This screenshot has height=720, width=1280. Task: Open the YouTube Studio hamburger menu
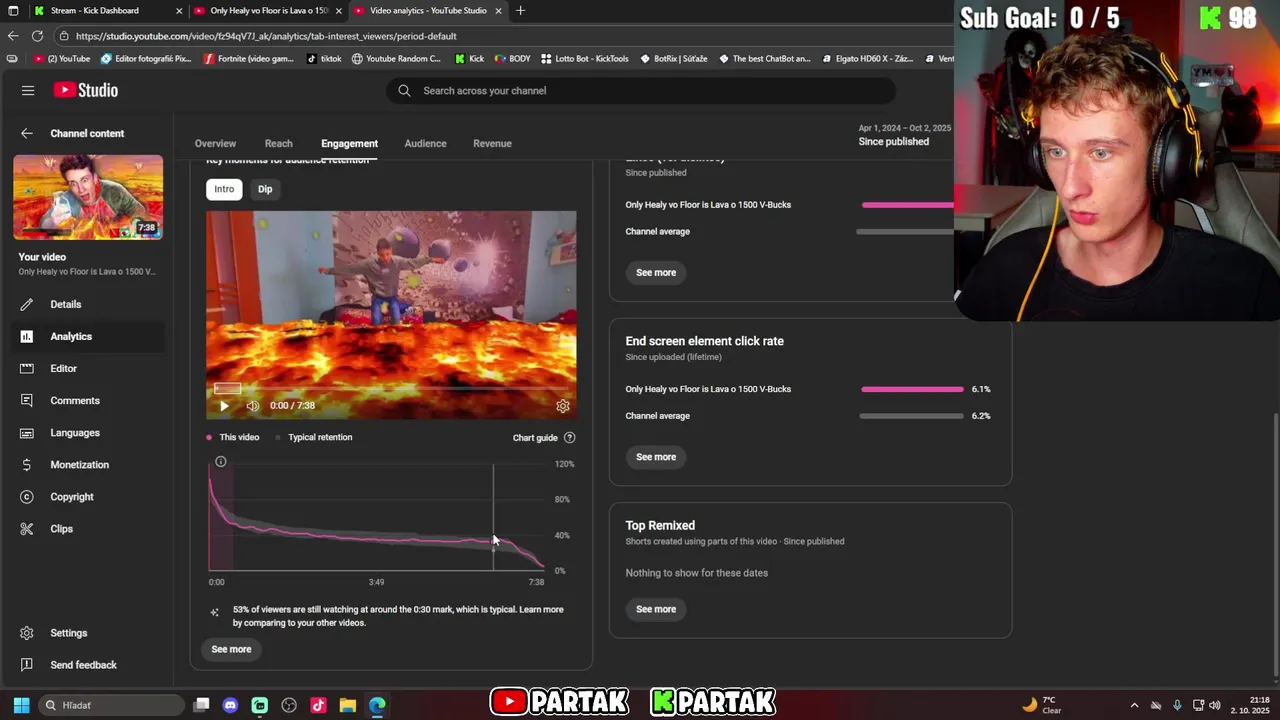28,90
